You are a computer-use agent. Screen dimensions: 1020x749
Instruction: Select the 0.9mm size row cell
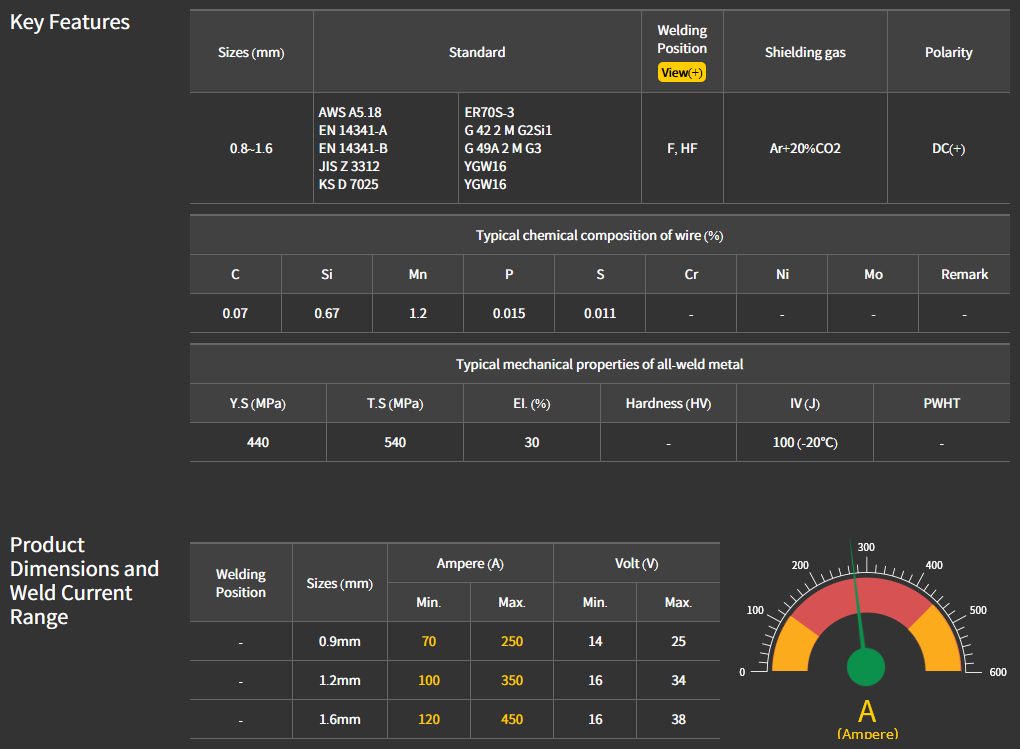point(339,641)
